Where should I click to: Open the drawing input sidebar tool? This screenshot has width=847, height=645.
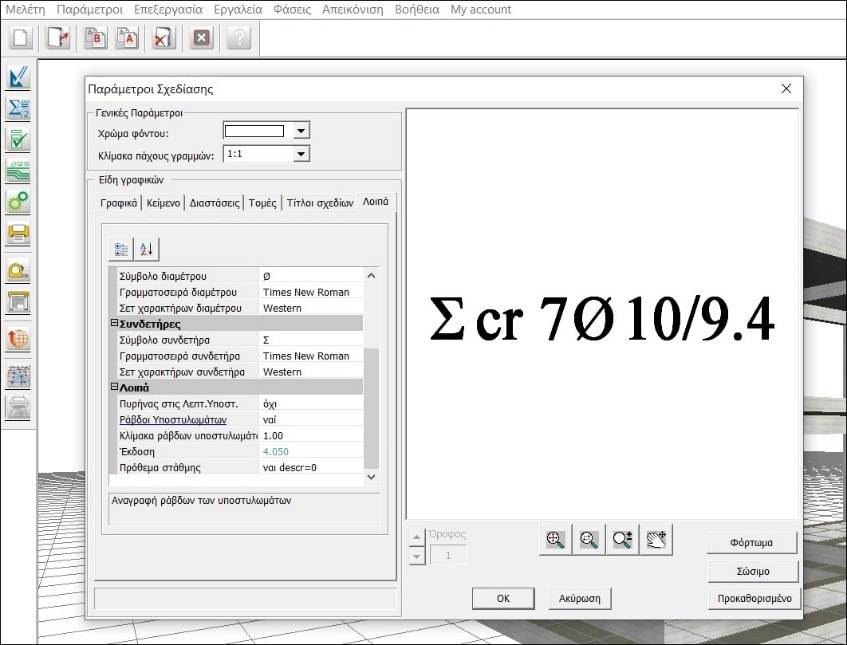click(x=18, y=77)
